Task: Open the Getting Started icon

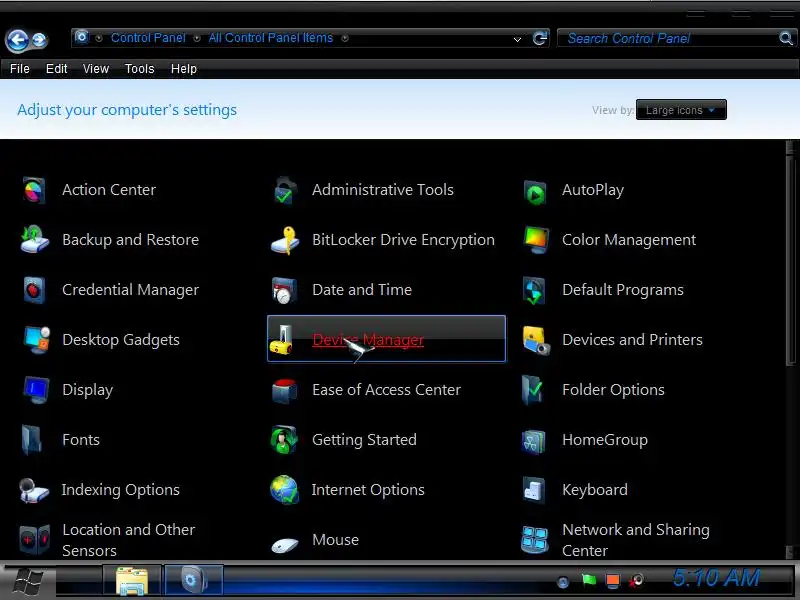Action: [284, 439]
